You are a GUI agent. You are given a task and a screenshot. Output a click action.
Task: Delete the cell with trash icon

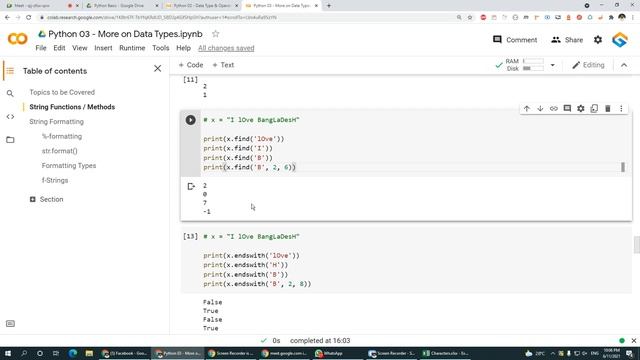tap(607, 109)
